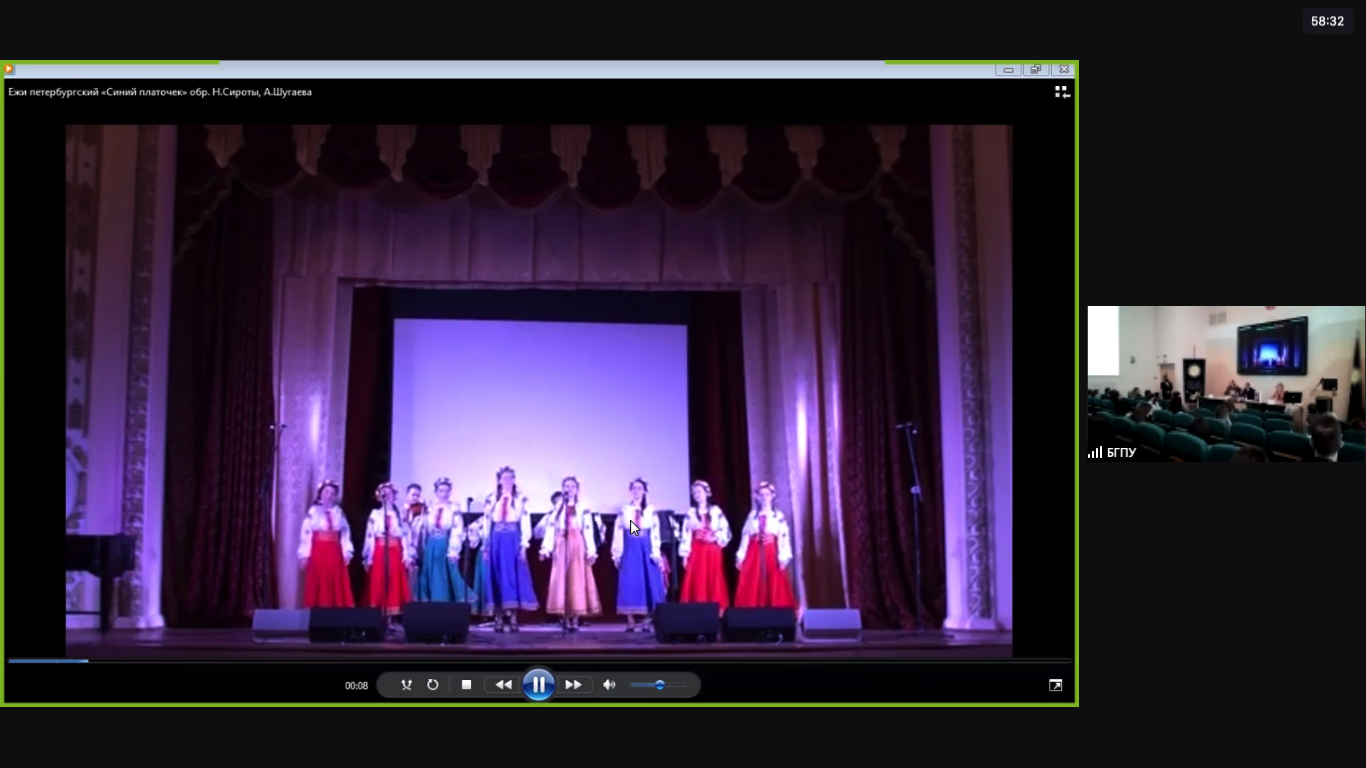Pause the playing video

pos(538,685)
